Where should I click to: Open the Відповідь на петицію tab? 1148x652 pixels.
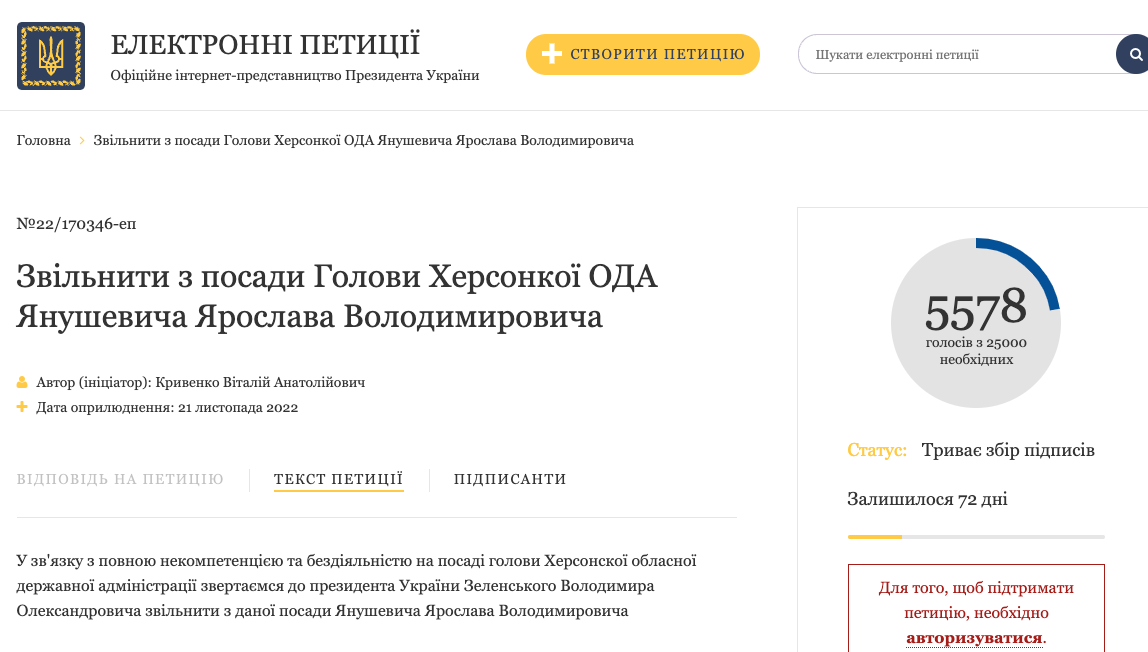[120, 480]
